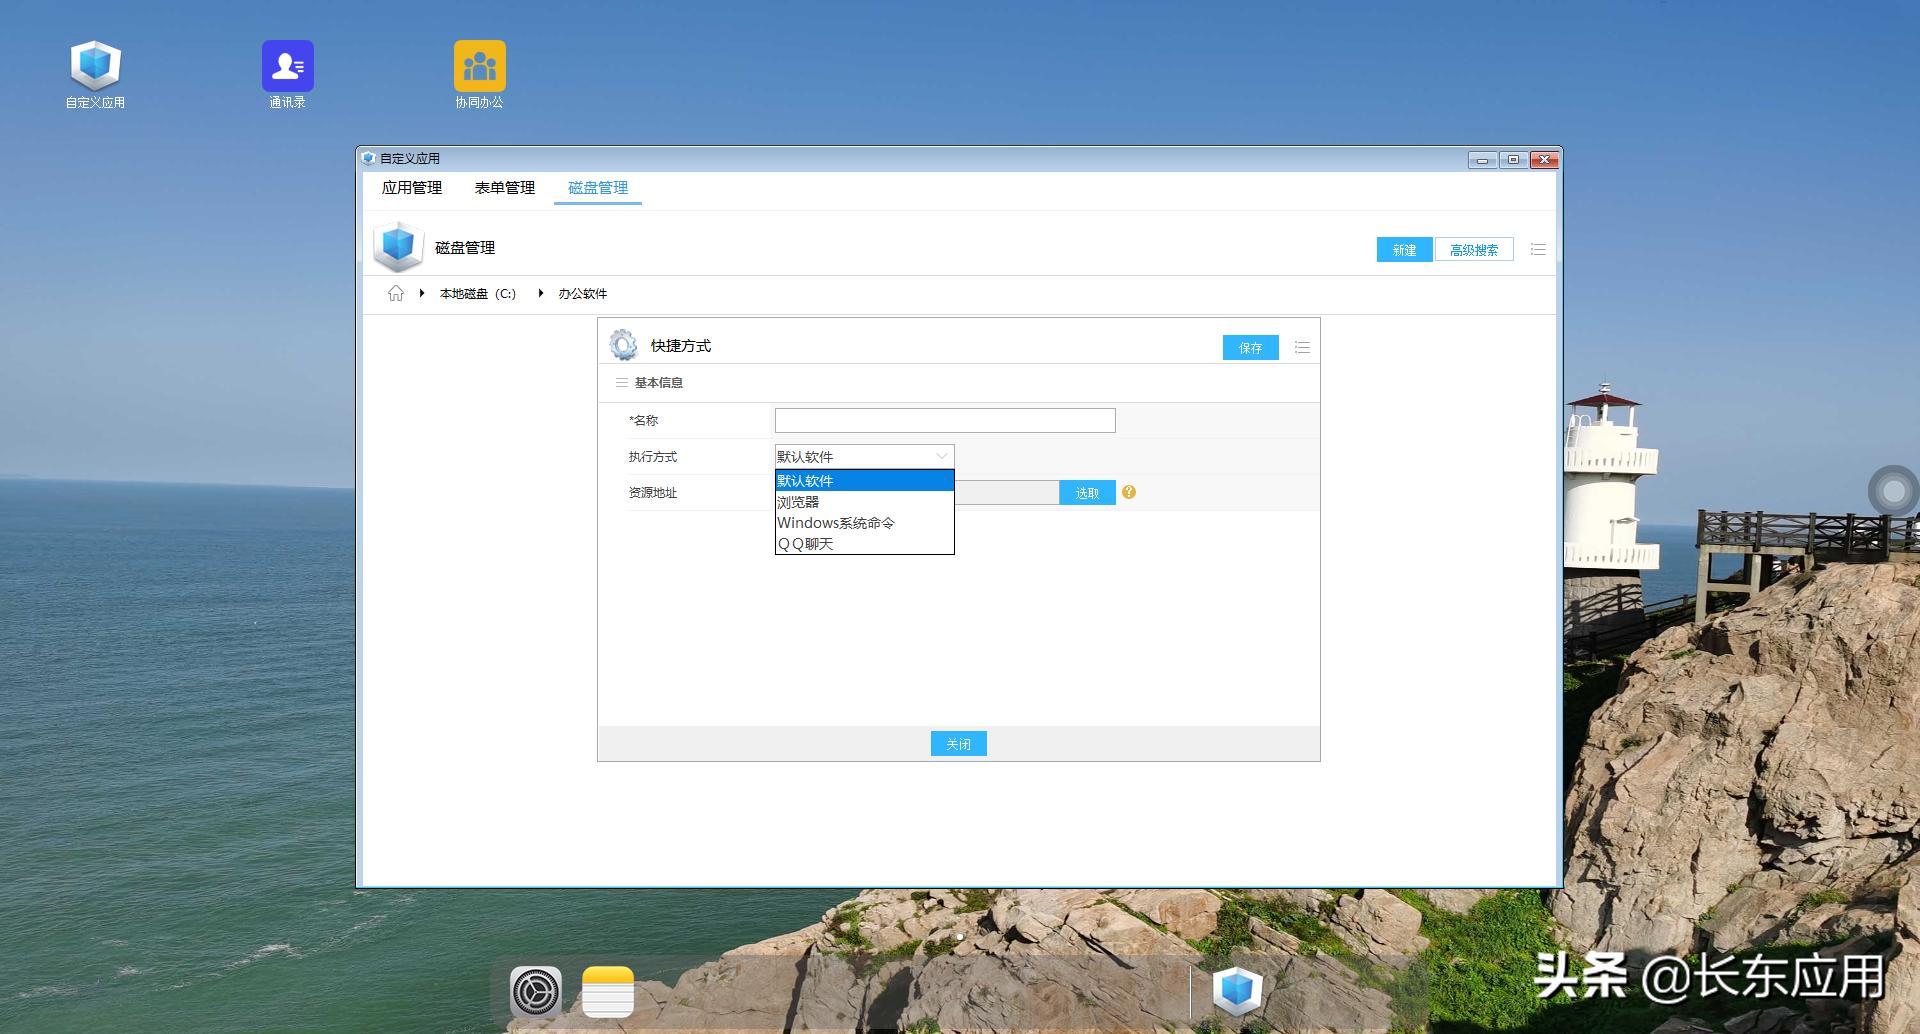Switch to the 表单管理 tab
Image resolution: width=1920 pixels, height=1034 pixels.
click(x=504, y=188)
